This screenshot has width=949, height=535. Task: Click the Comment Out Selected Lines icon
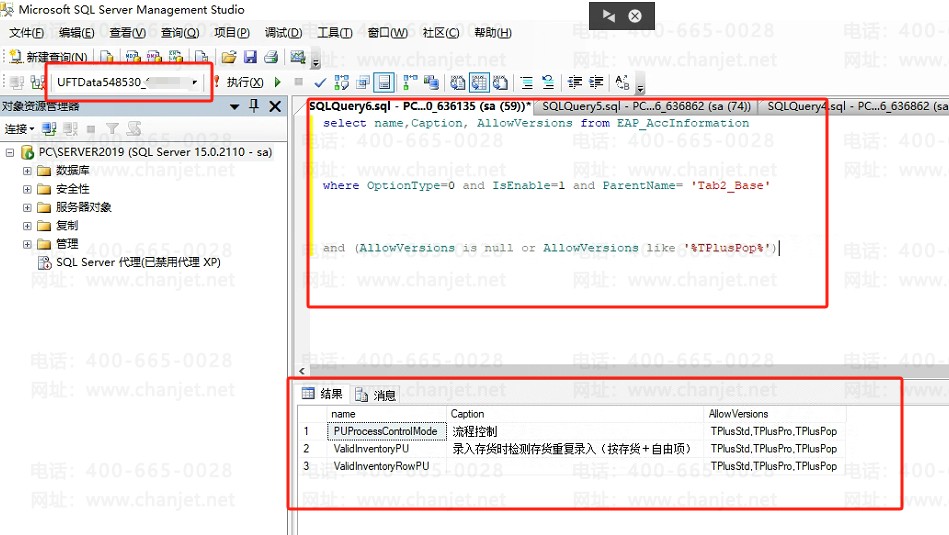[527, 82]
